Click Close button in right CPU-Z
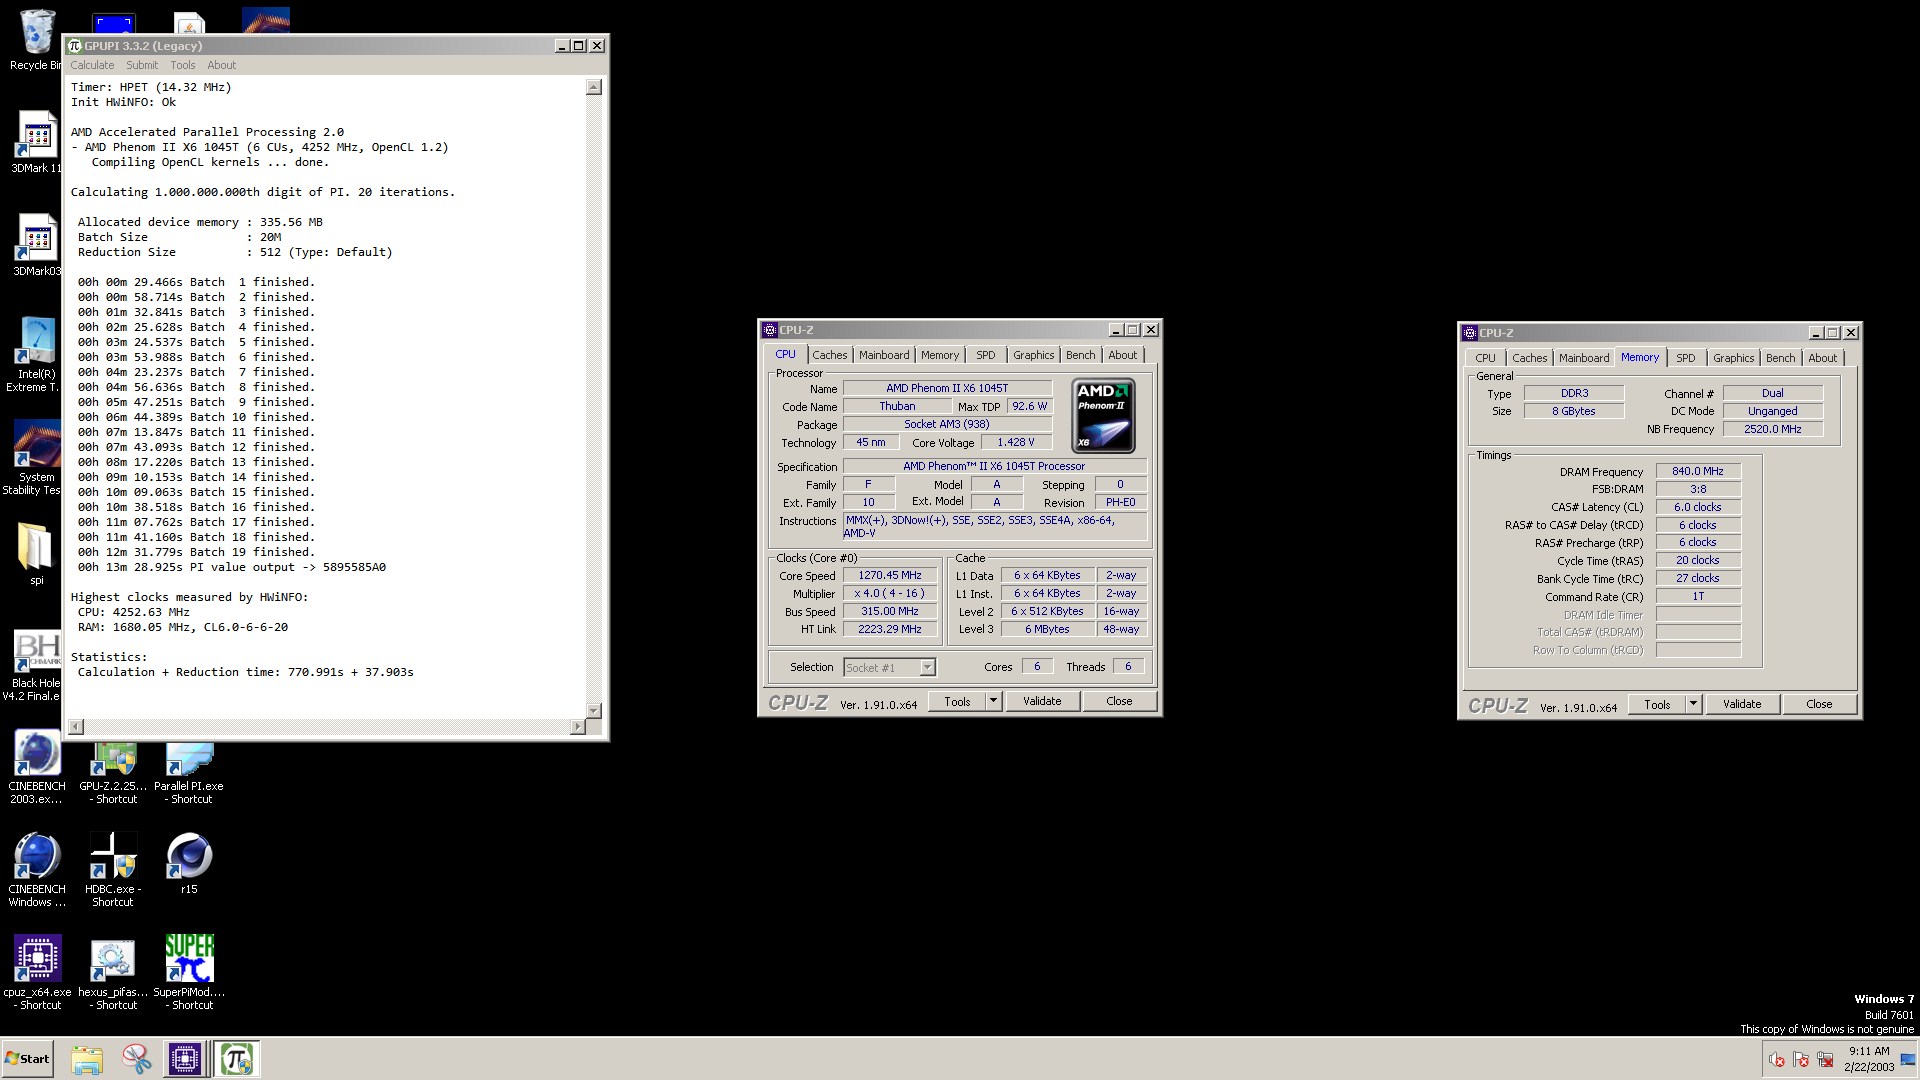 1819,704
